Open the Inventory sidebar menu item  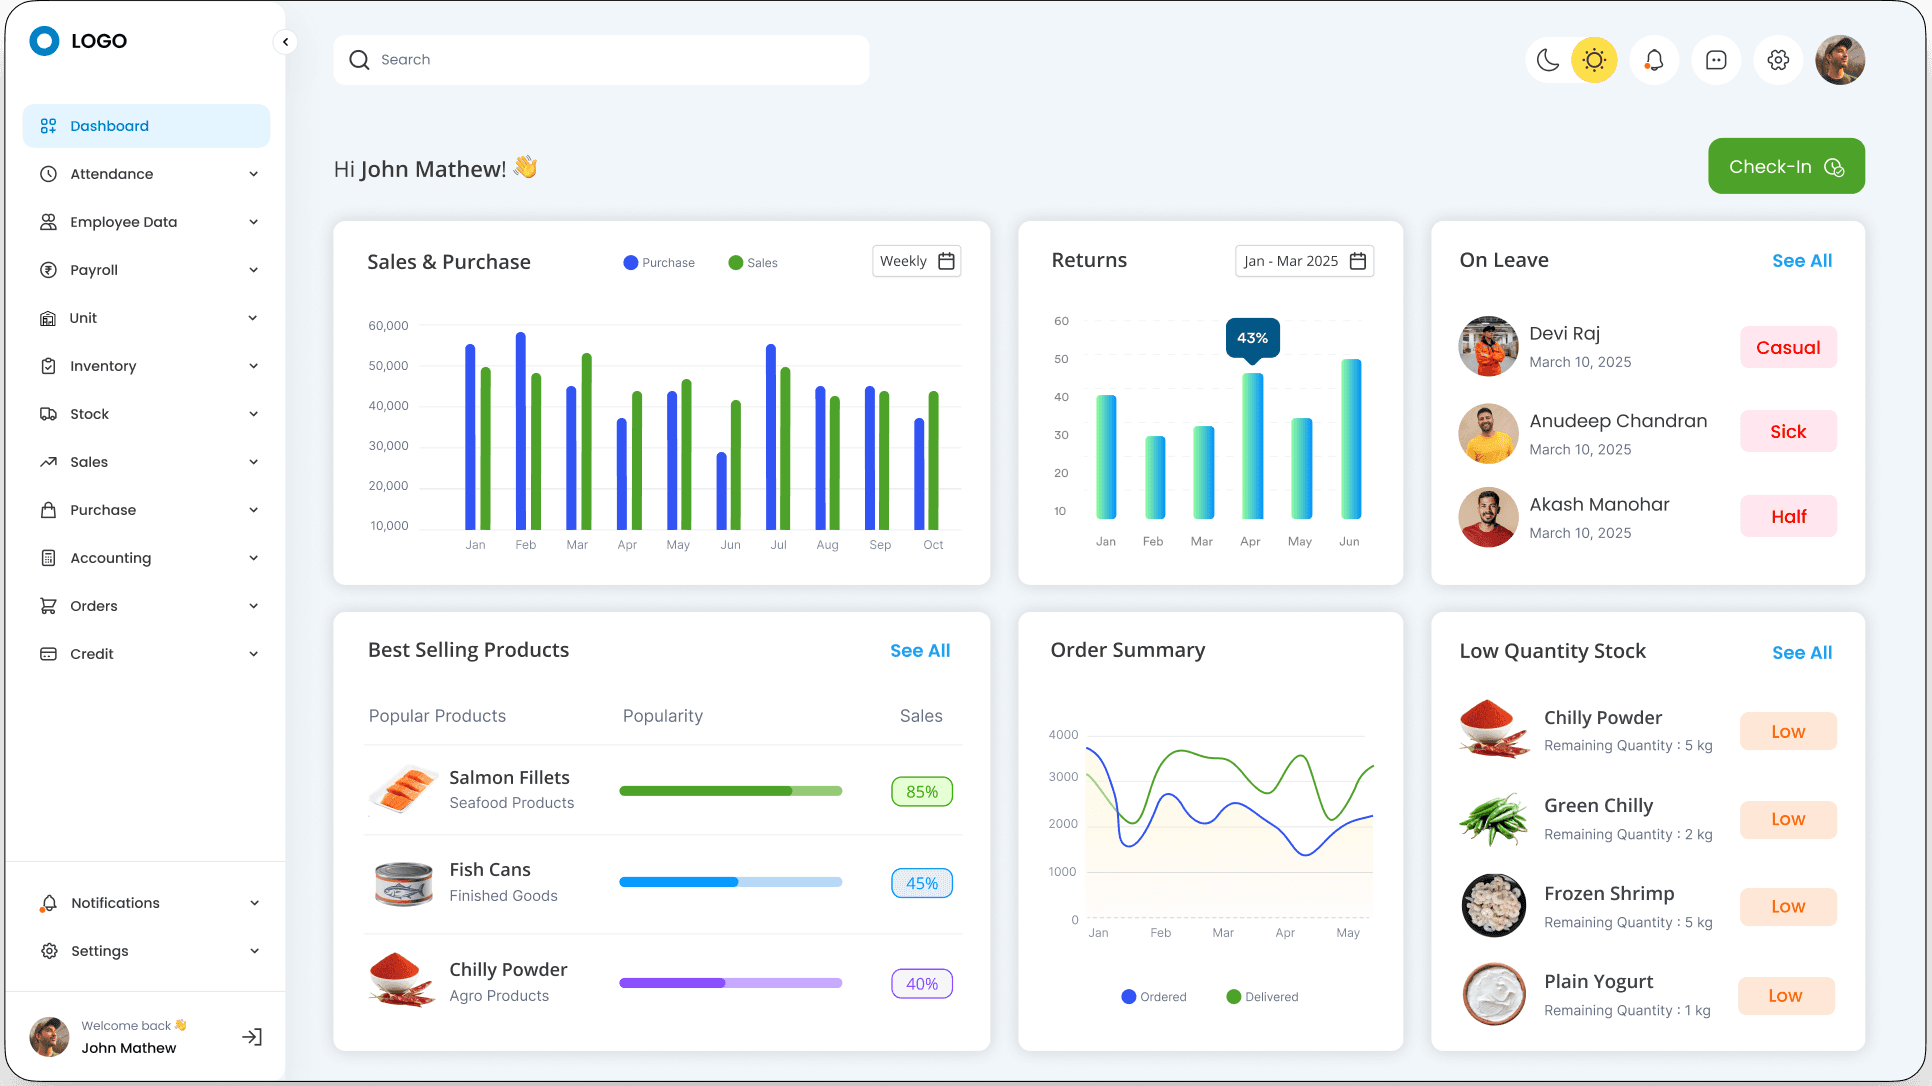(103, 366)
